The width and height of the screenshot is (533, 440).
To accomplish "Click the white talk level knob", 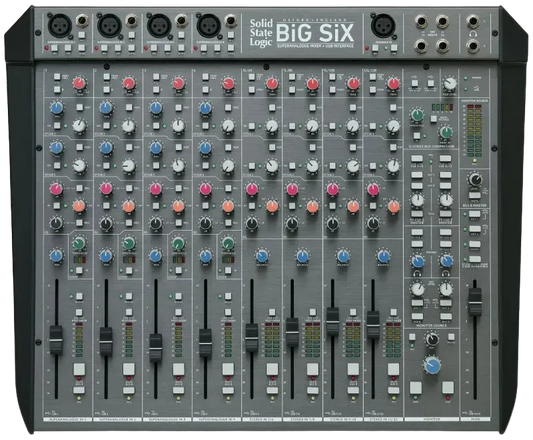I will [x=450, y=83].
